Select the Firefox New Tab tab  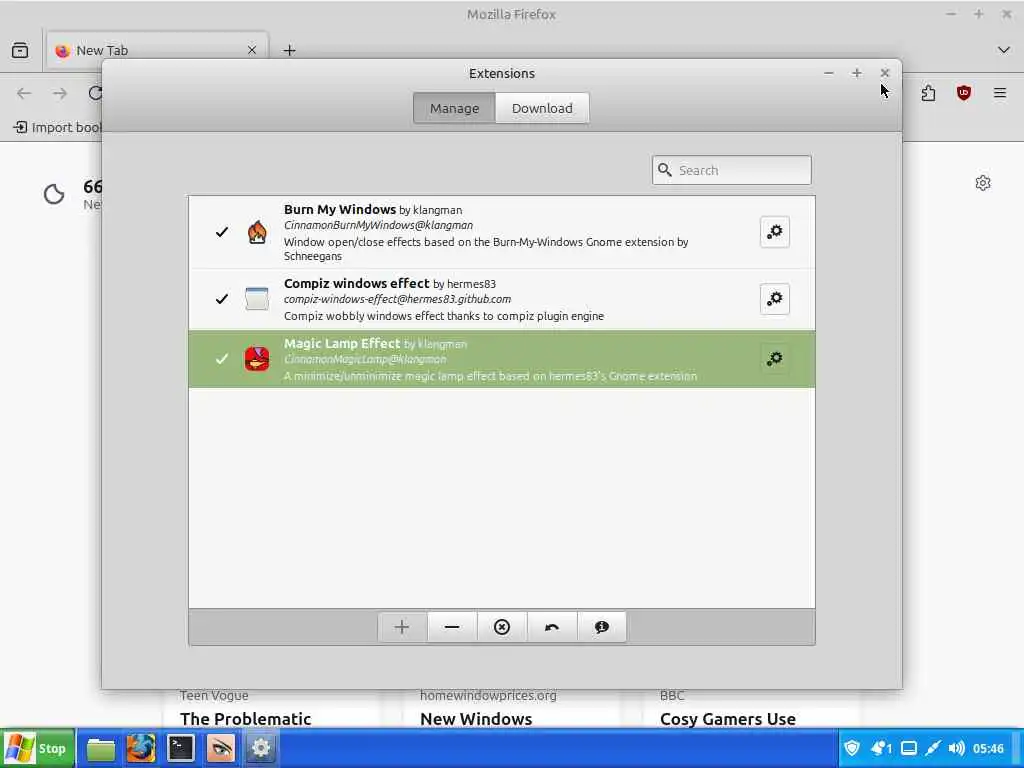157,50
